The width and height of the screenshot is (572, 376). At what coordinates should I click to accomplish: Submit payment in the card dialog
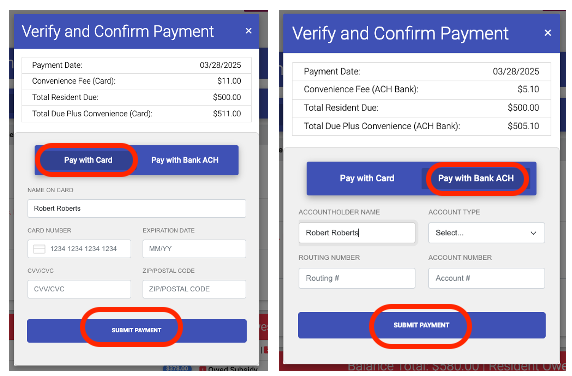[137, 330]
